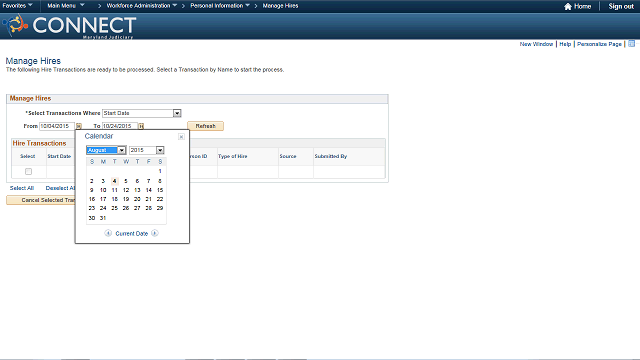Image resolution: width=640 pixels, height=360 pixels.
Task: Select August 8 in the calendar
Action: pos(160,181)
